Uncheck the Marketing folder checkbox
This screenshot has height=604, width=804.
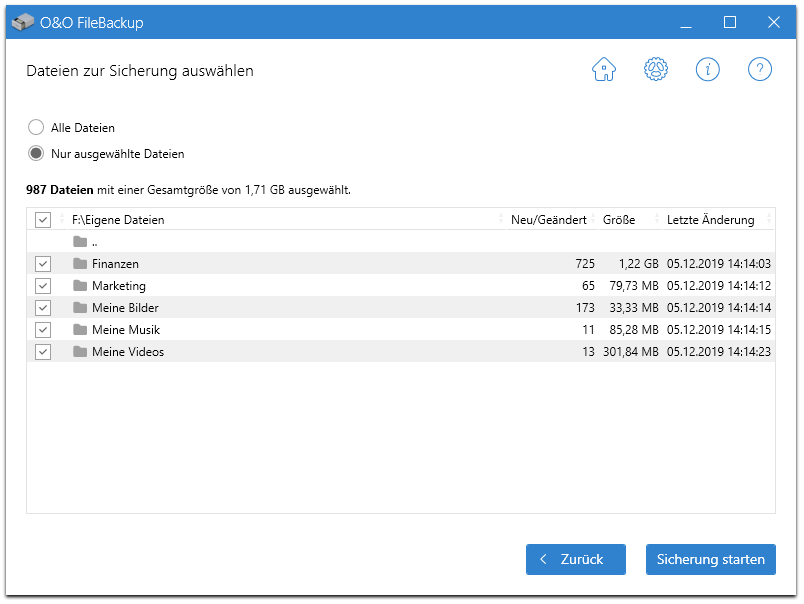[x=43, y=286]
